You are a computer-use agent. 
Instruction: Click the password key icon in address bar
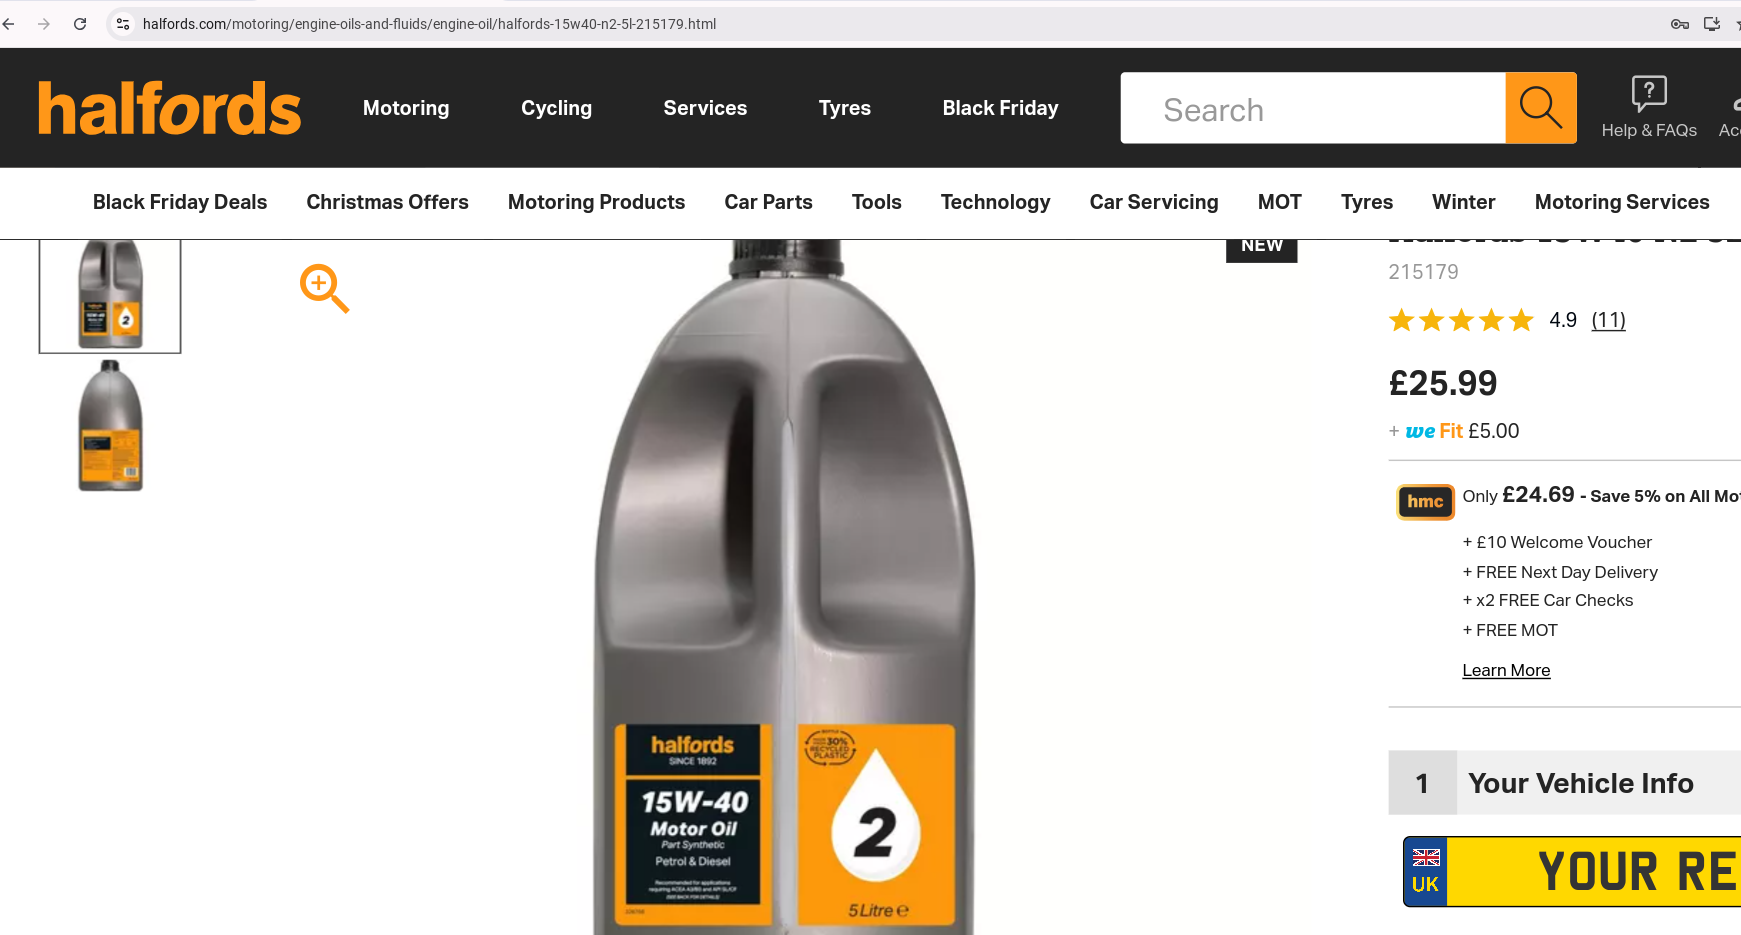coord(1680,24)
